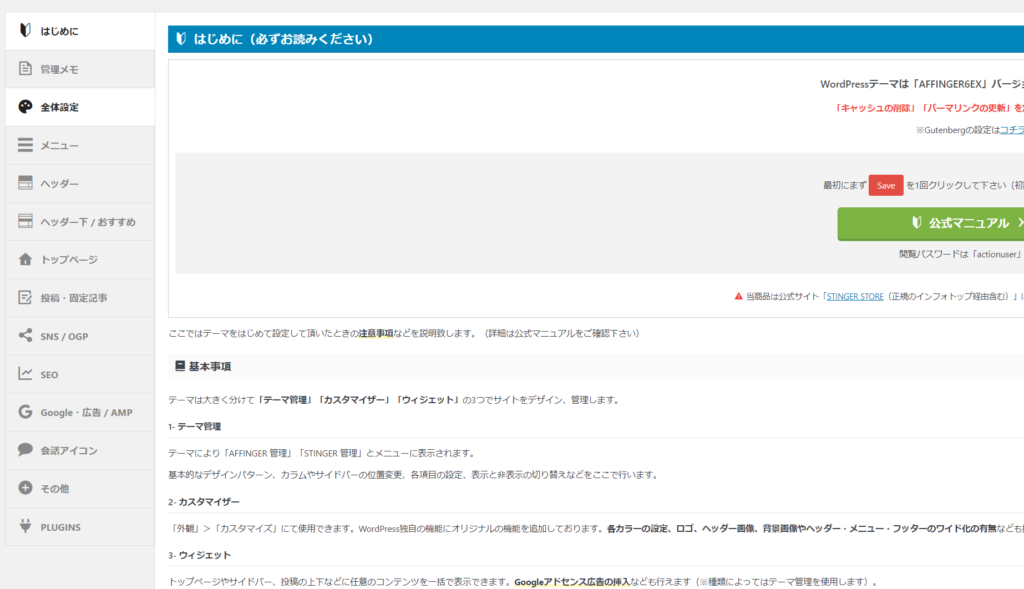Click the 閲覧パスワードは actionuser text
This screenshot has height=589, width=1024.
[960, 254]
